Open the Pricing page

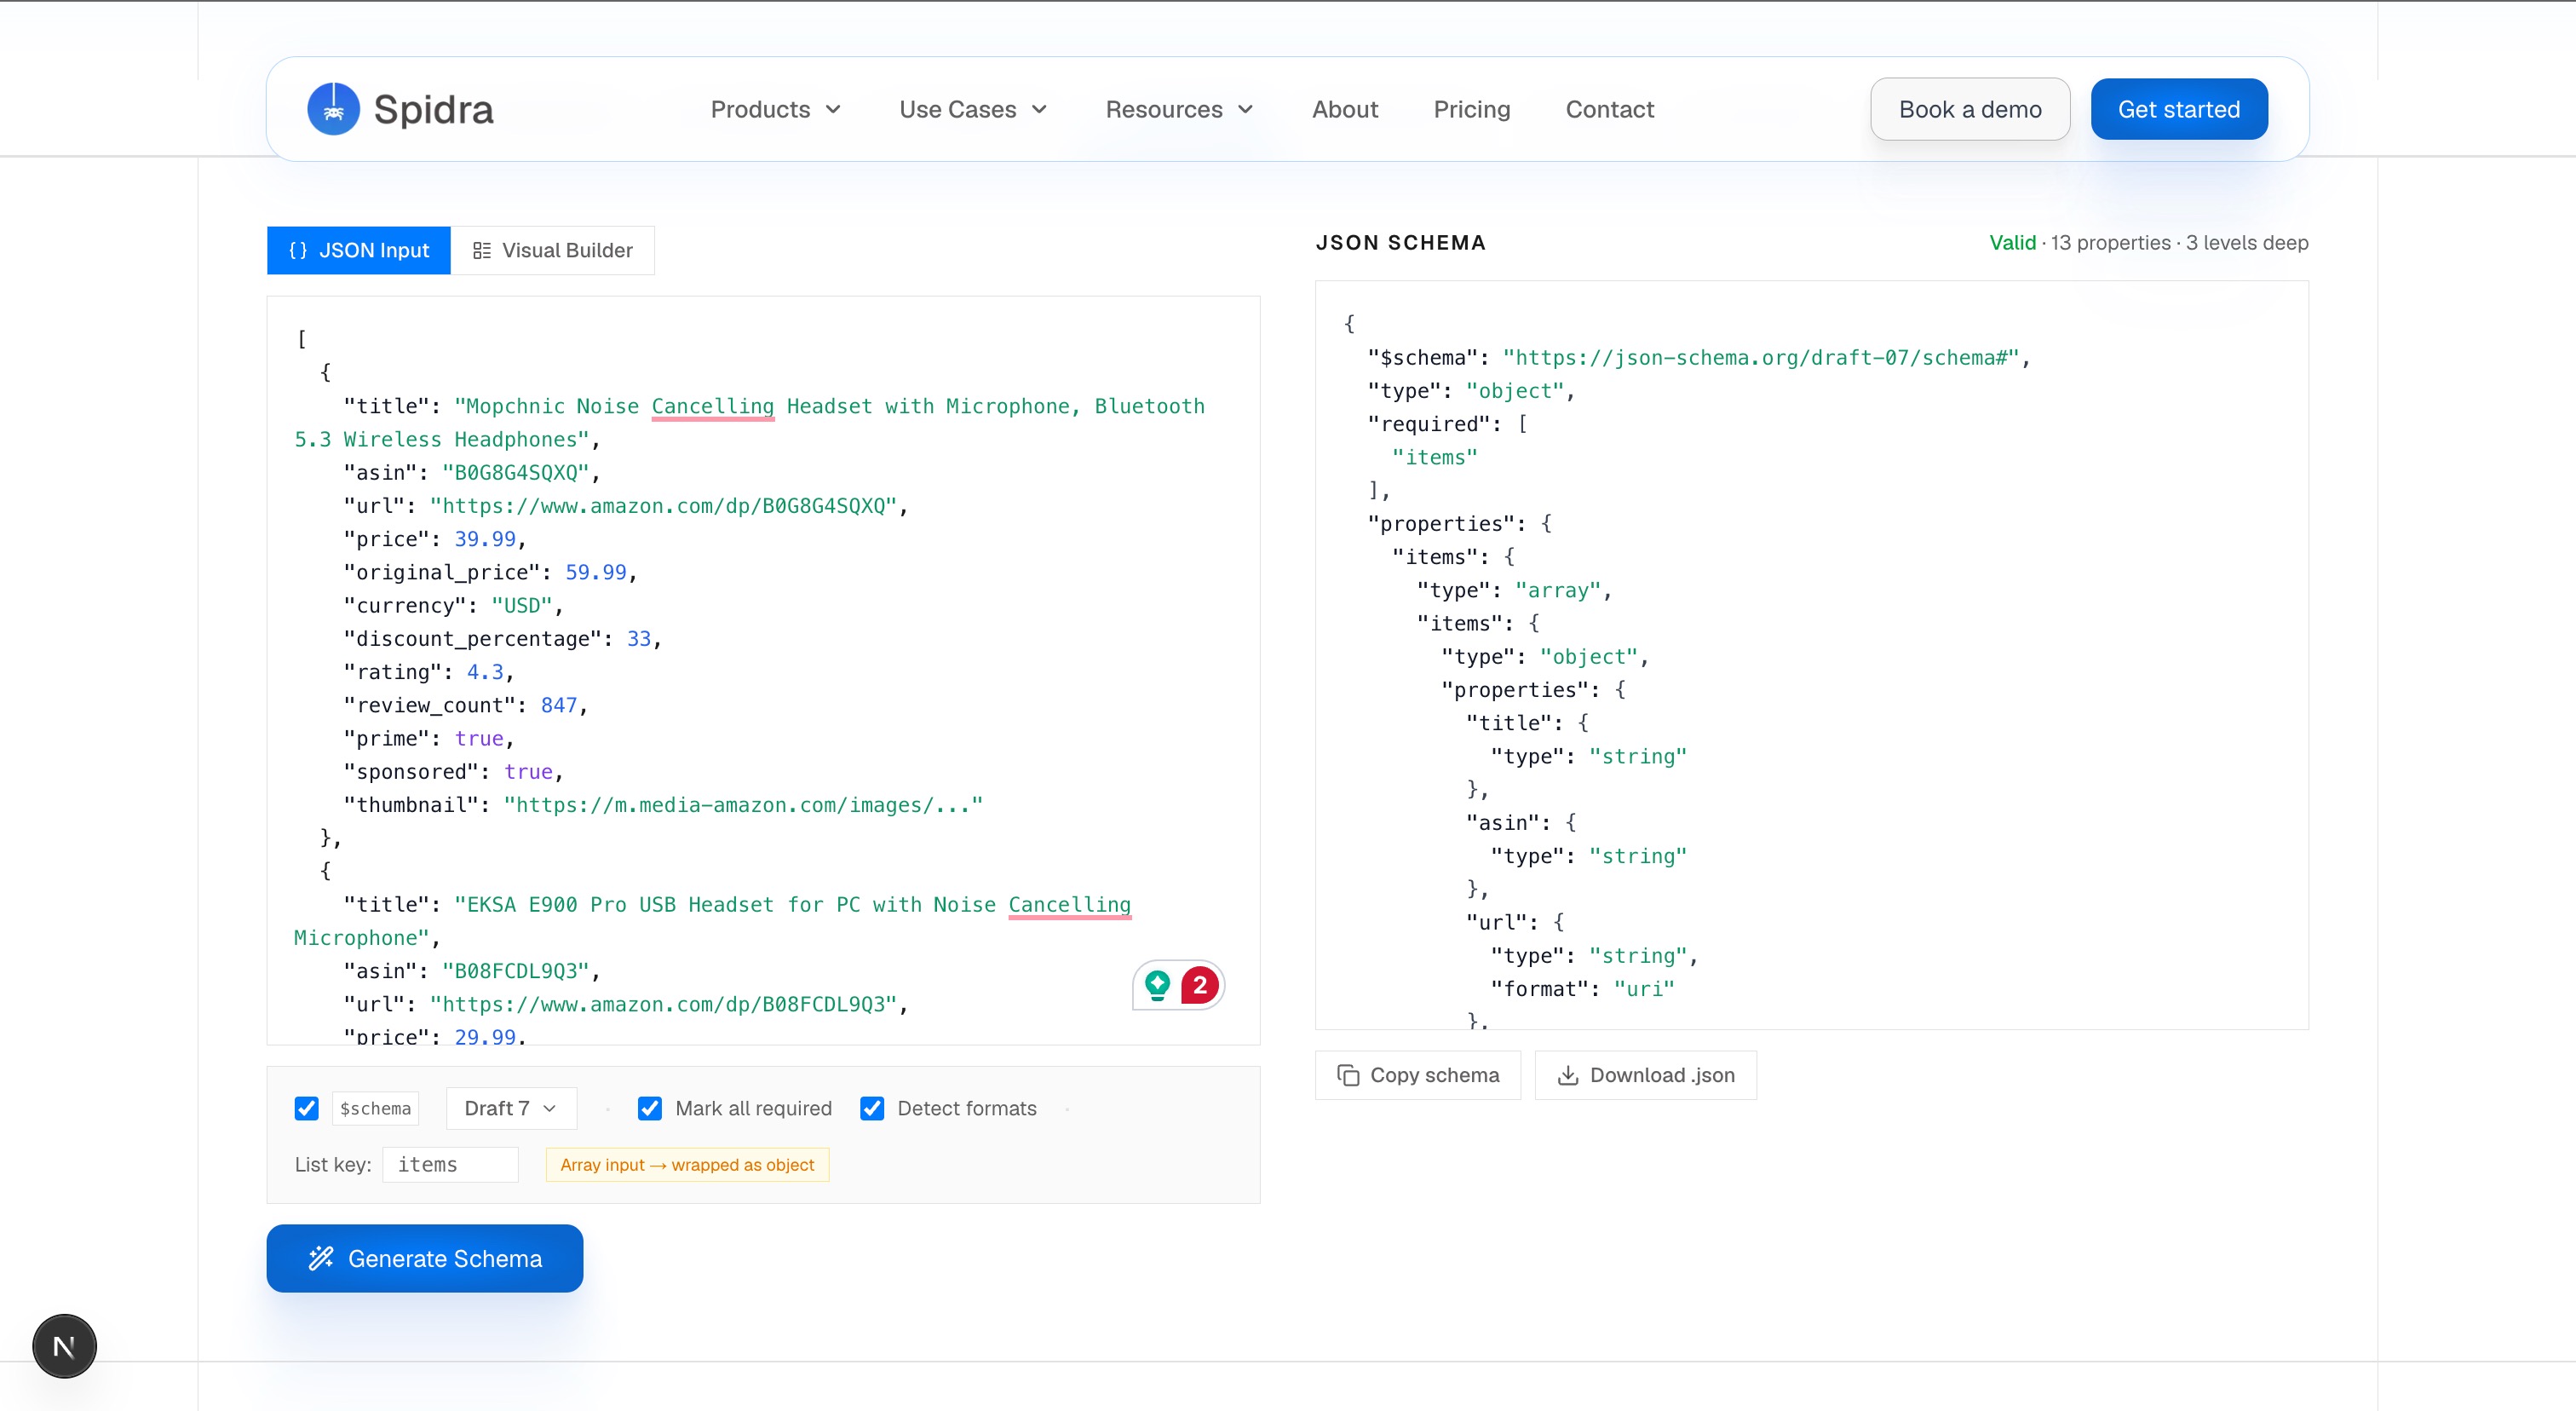(1472, 109)
